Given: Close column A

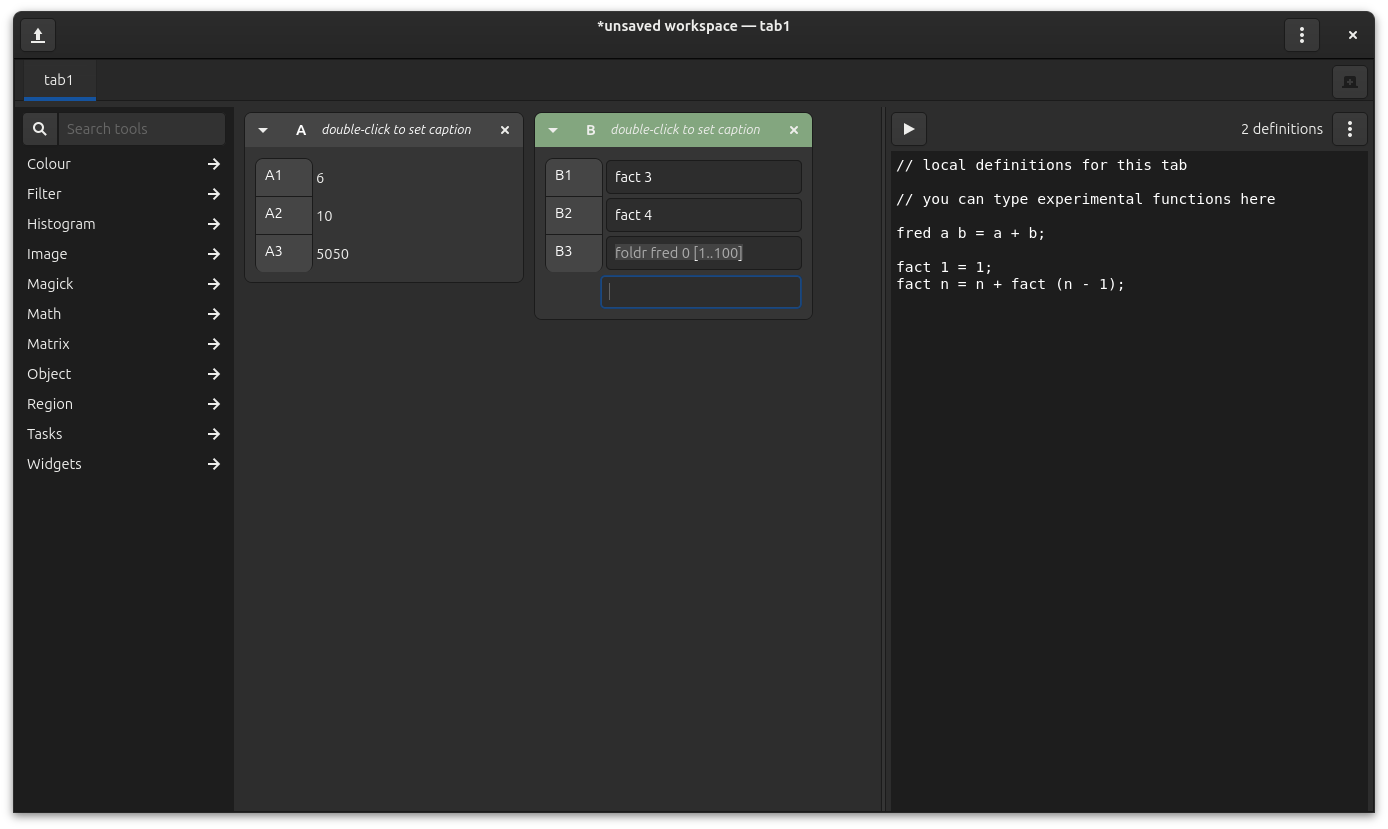Looking at the screenshot, I should point(505,130).
